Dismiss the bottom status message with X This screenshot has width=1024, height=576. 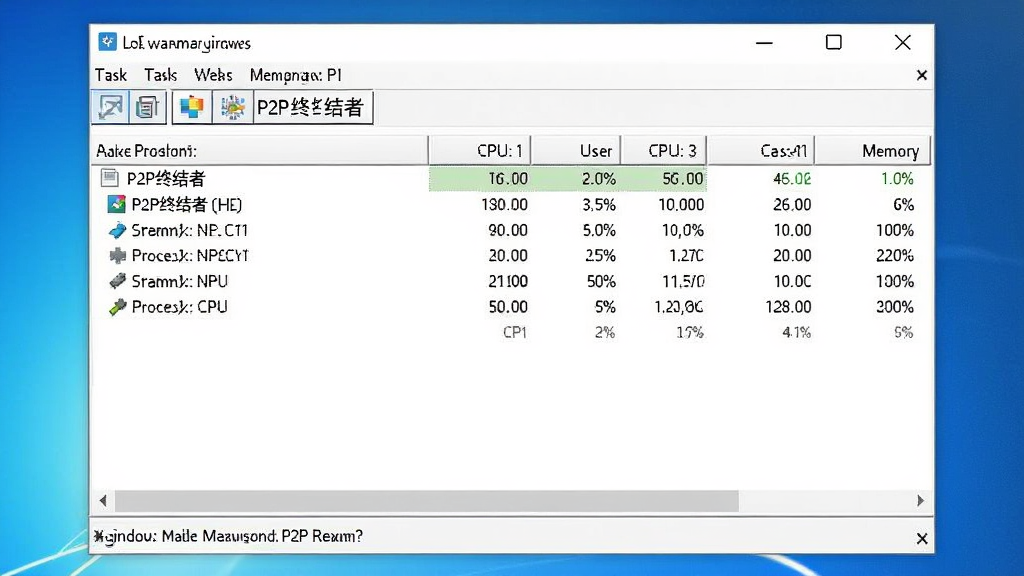click(x=921, y=539)
